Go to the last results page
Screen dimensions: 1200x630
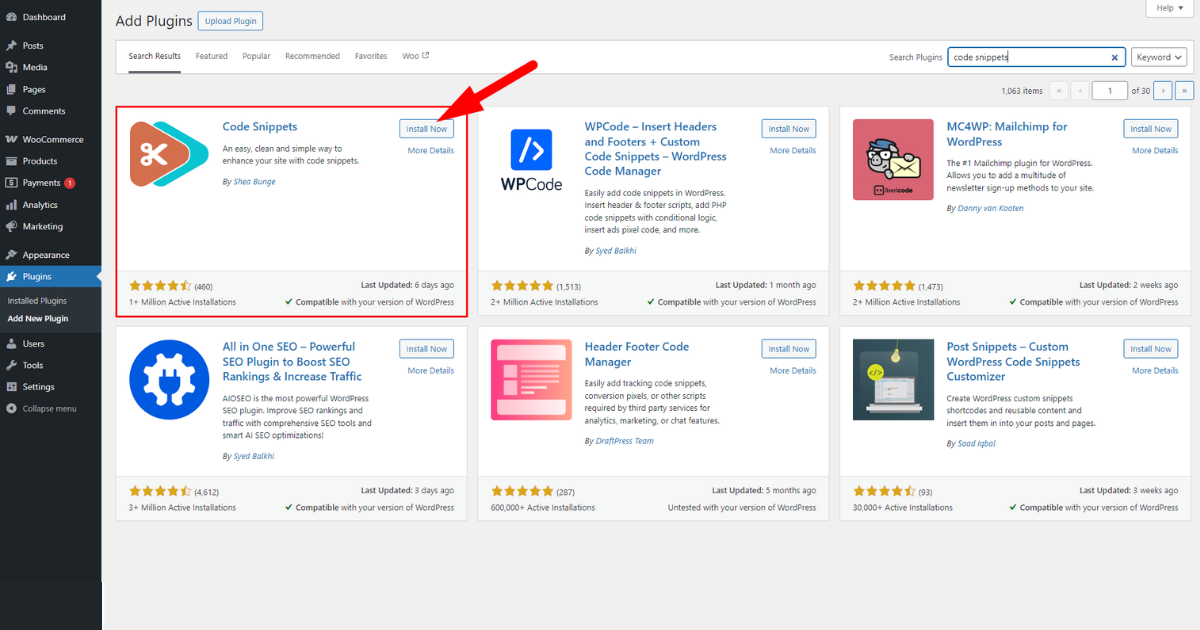(x=1185, y=90)
